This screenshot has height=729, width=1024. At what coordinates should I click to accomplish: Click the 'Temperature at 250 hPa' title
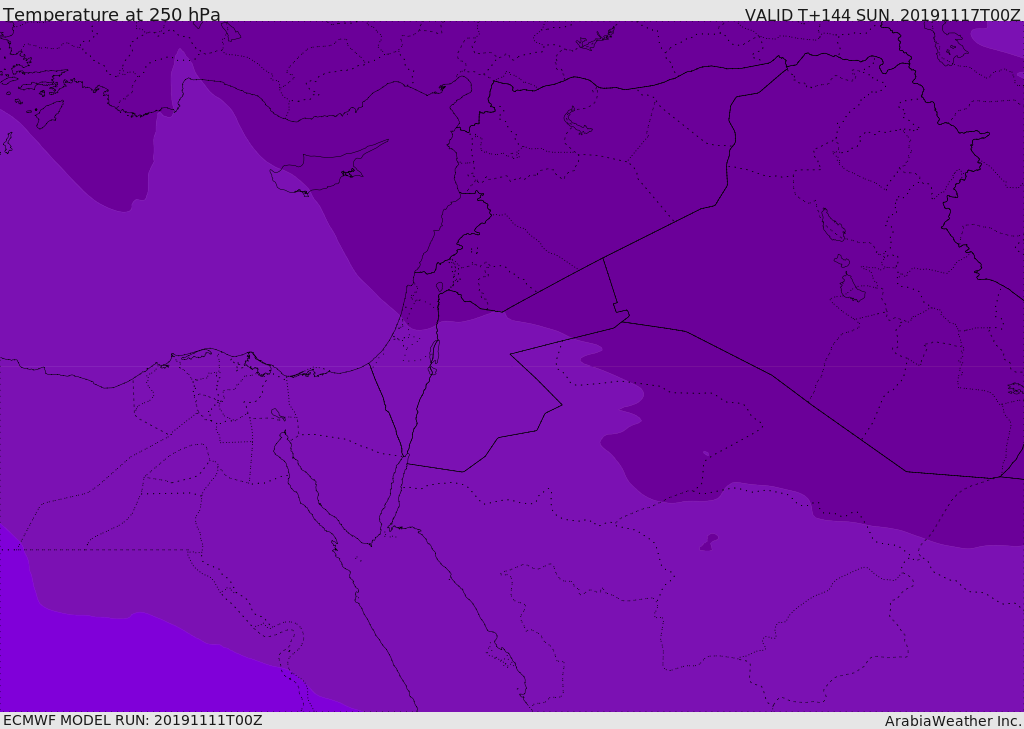112,14
